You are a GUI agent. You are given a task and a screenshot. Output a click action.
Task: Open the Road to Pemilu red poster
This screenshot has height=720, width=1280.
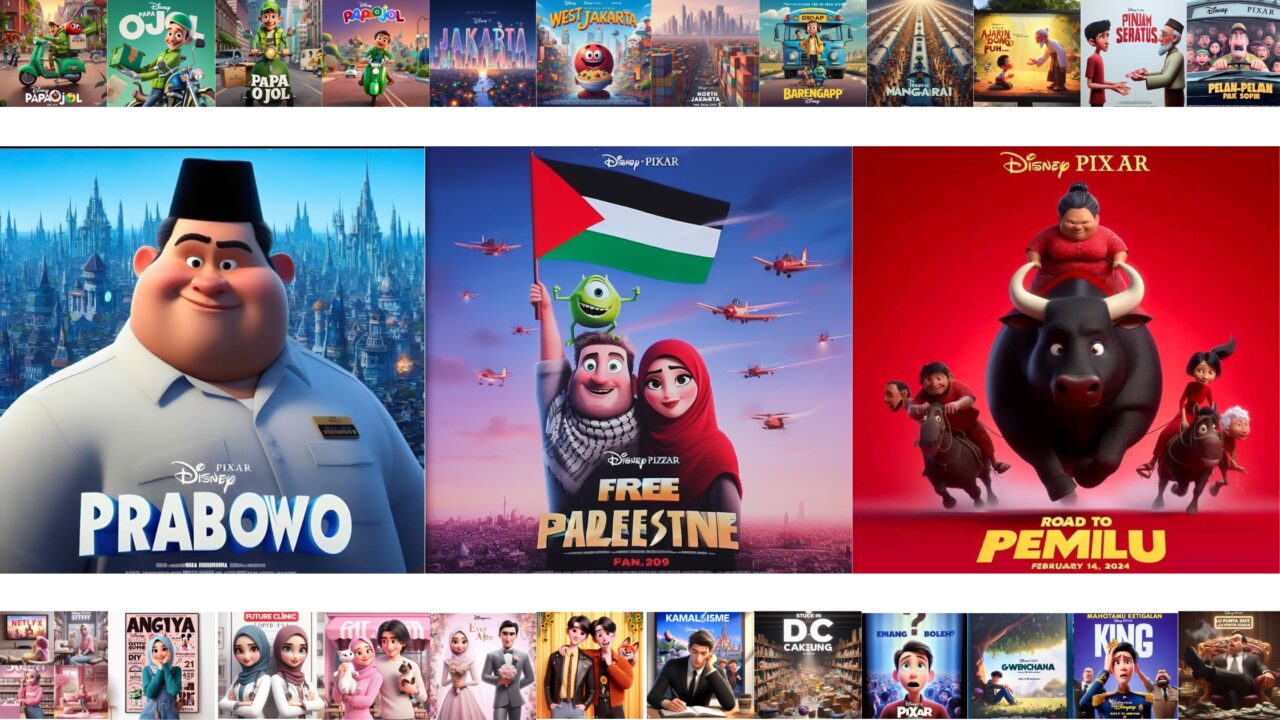click(x=1066, y=360)
